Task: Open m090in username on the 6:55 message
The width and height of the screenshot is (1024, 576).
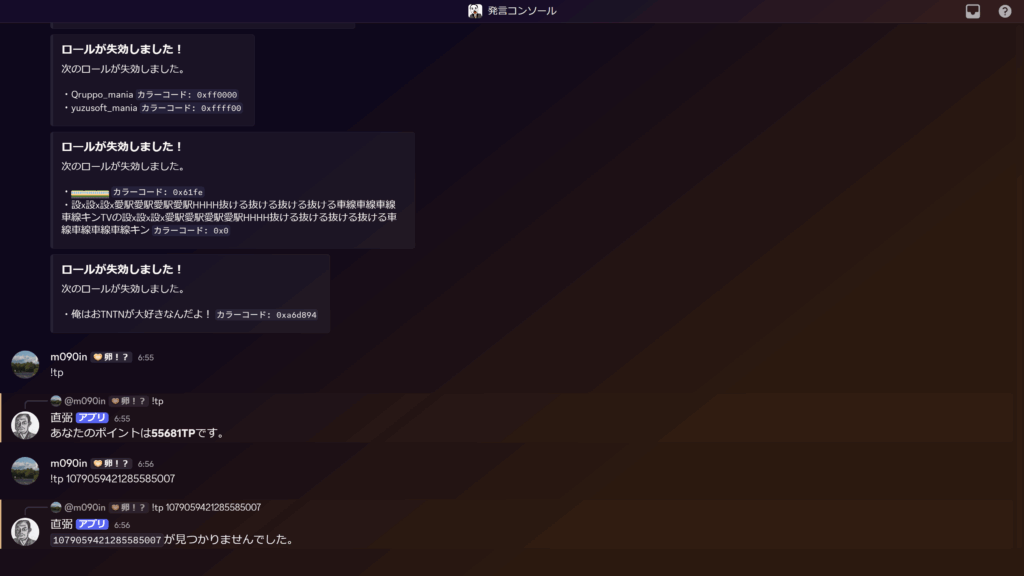Action: [x=68, y=357]
